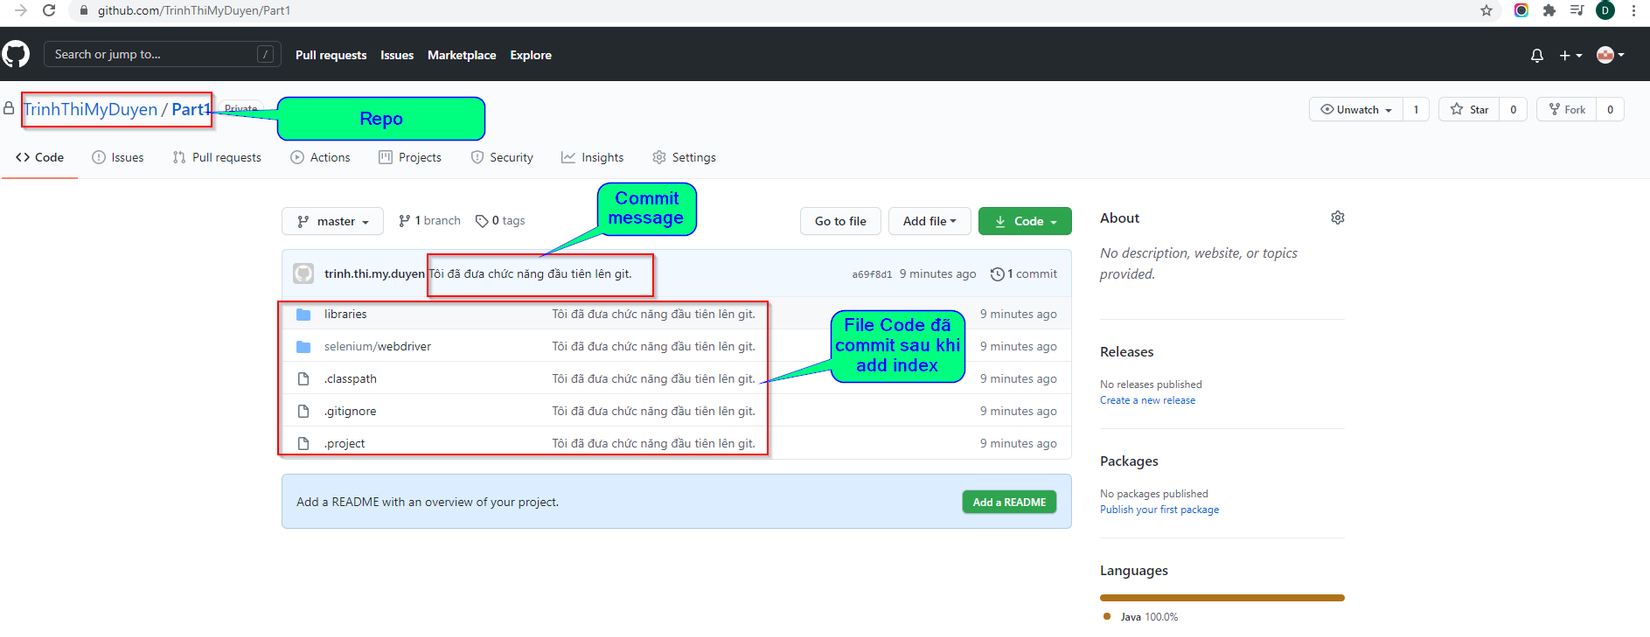Switch to the Actions tab

320,157
